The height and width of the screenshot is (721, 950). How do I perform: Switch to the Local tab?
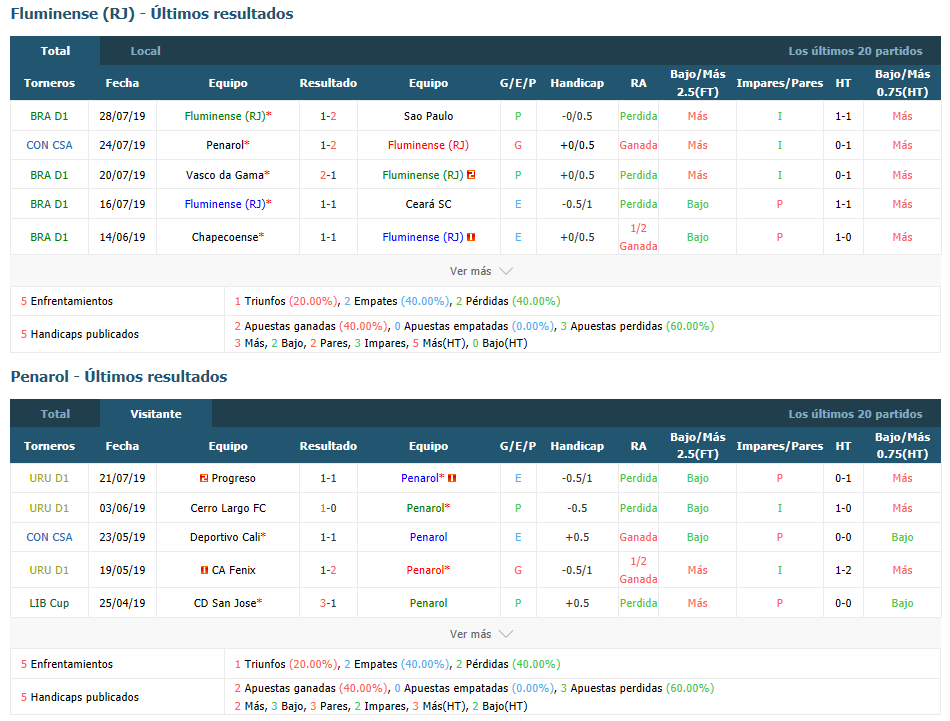tap(145, 51)
